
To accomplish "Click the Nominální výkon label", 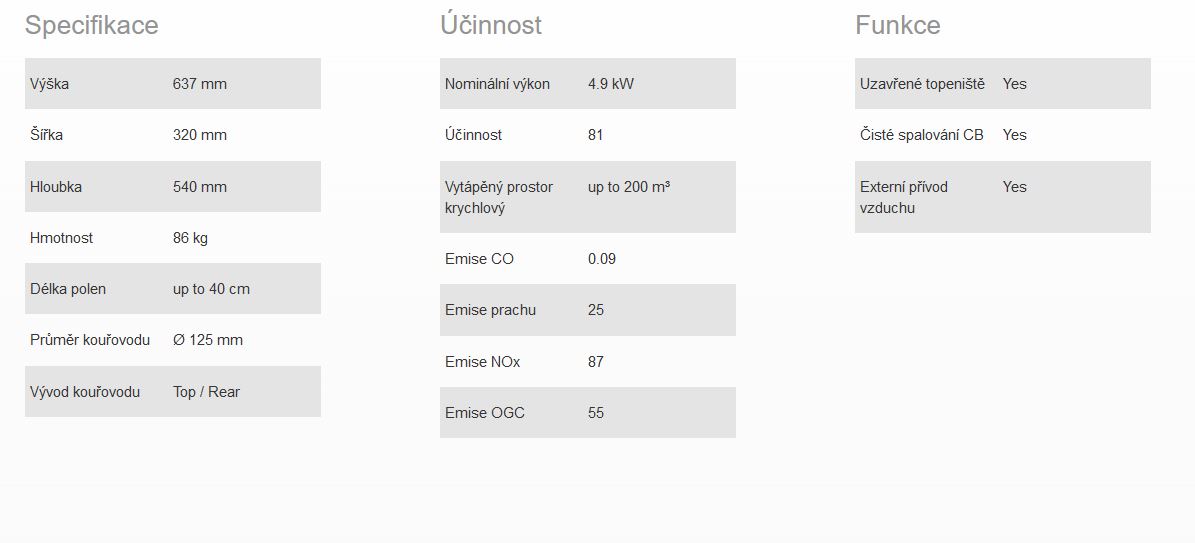I will (x=497, y=84).
